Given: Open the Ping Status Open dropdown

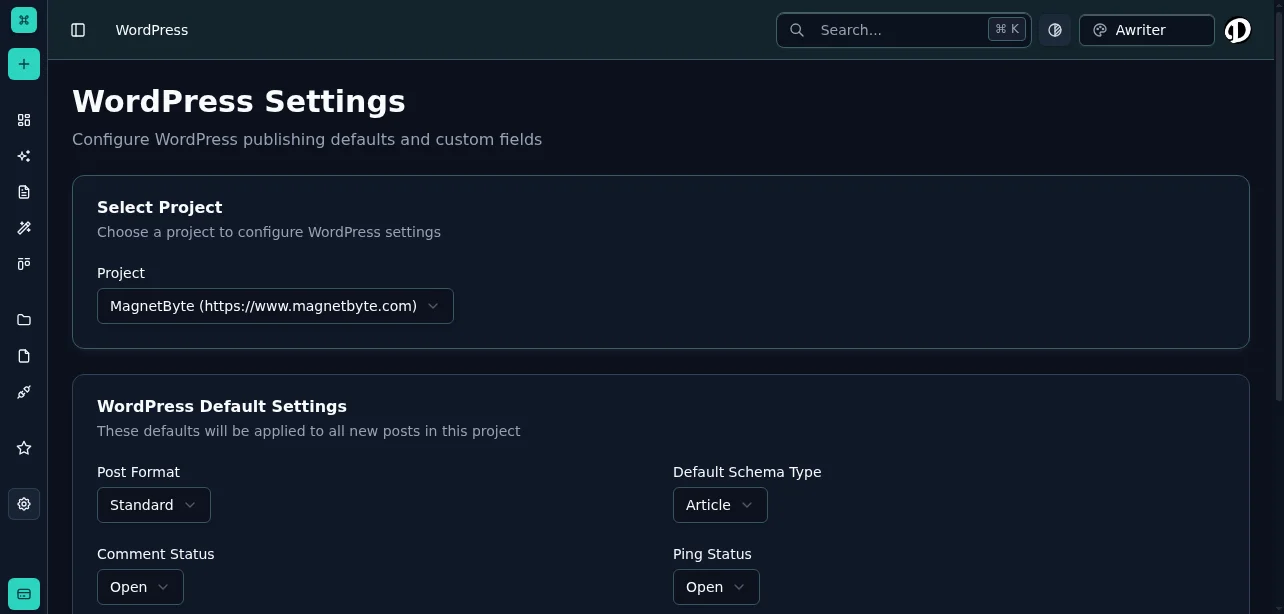Looking at the screenshot, I should coord(716,587).
